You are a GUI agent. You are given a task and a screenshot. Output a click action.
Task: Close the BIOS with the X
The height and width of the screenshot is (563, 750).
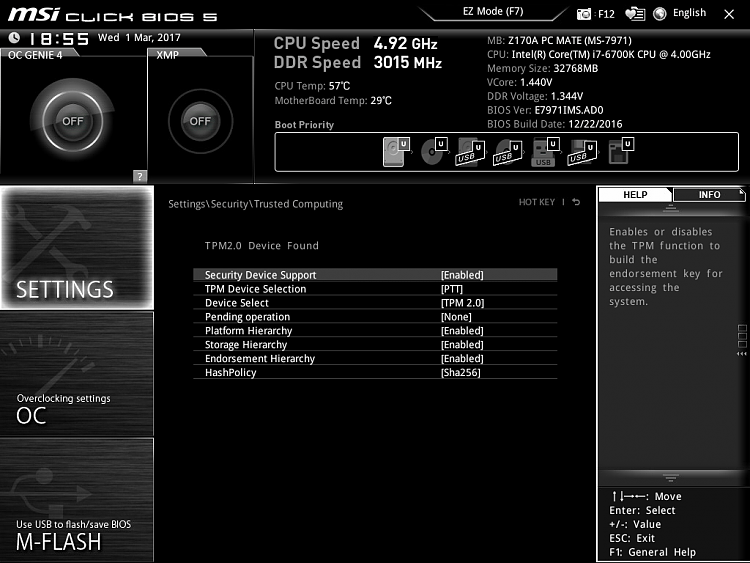[x=729, y=14]
